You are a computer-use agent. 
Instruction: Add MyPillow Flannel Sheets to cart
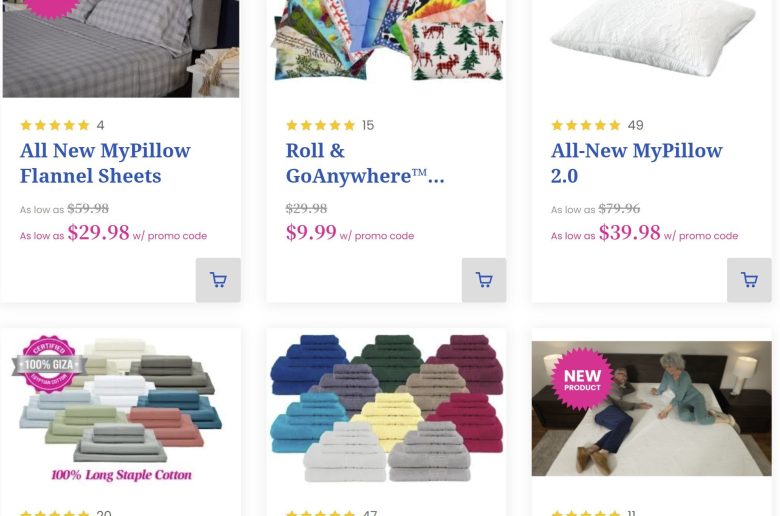[218, 280]
